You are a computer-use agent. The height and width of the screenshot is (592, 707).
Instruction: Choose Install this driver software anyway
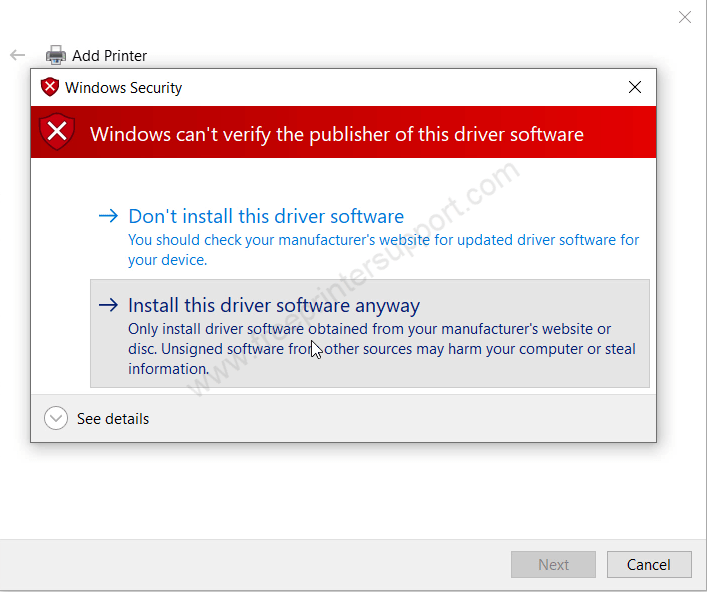click(x=370, y=333)
